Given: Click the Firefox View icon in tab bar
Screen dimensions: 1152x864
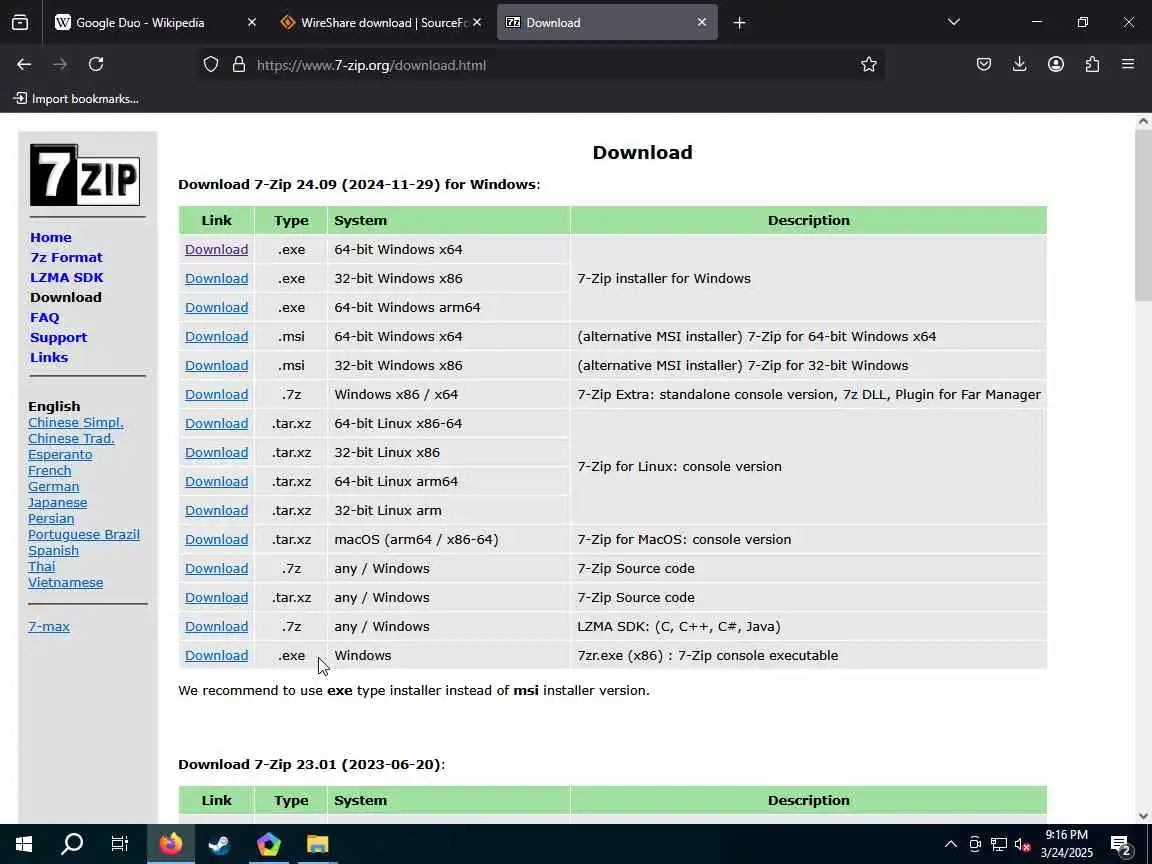Looking at the screenshot, I should click(20, 22).
